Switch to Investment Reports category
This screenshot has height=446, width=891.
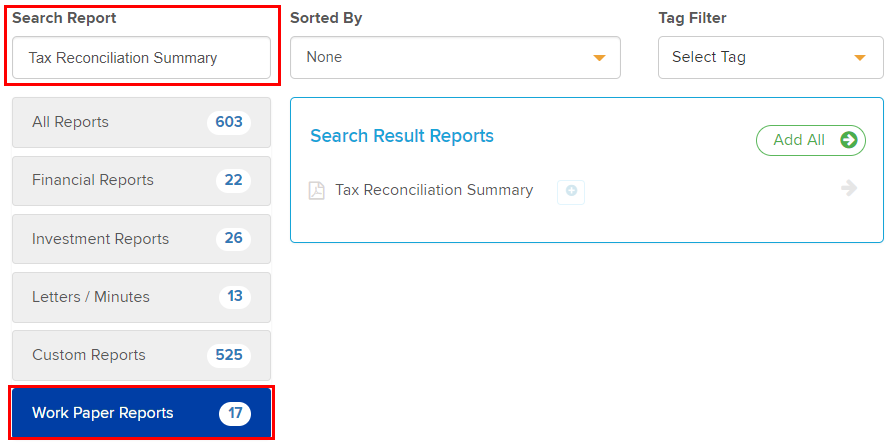point(141,239)
